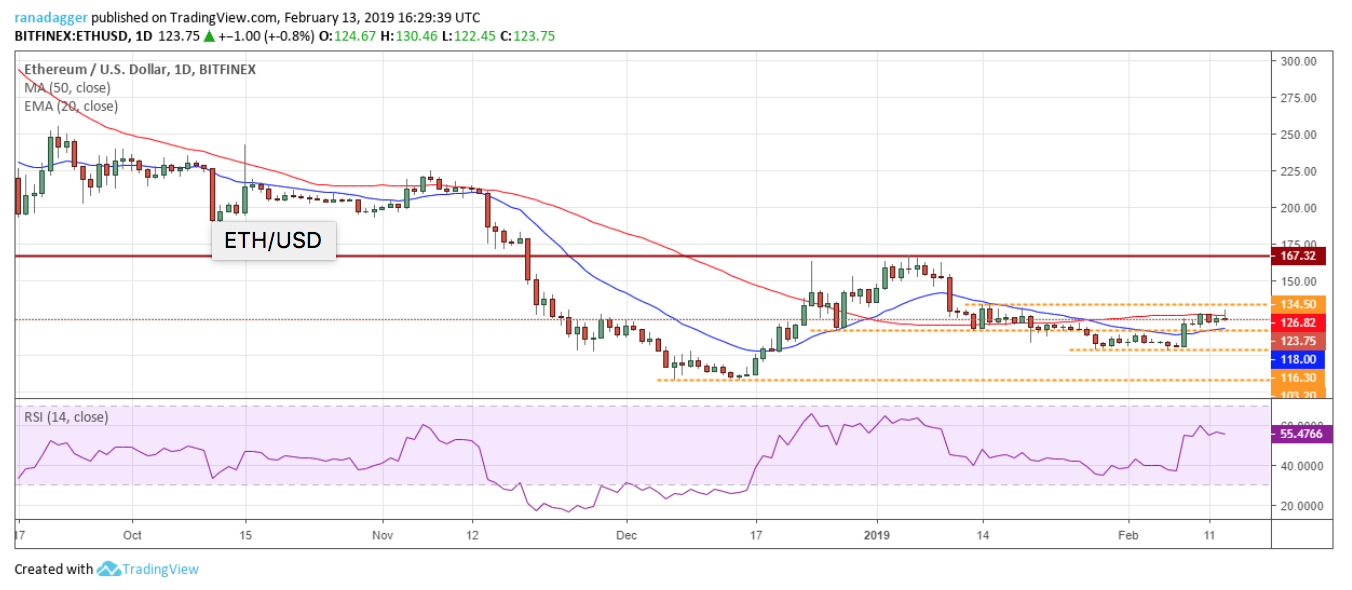Click the 40.0000 RSI axis label

(x=1301, y=466)
